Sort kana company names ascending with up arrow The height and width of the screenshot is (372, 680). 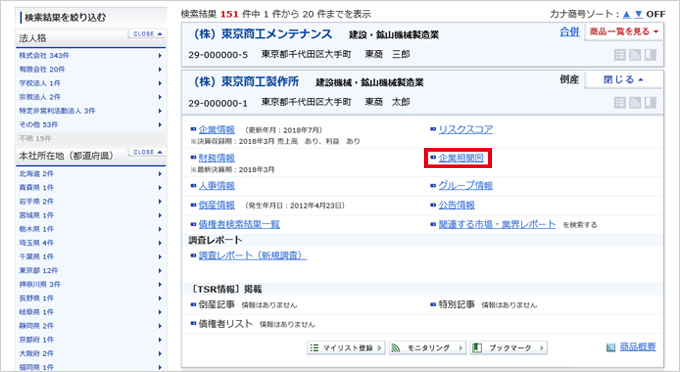point(626,14)
